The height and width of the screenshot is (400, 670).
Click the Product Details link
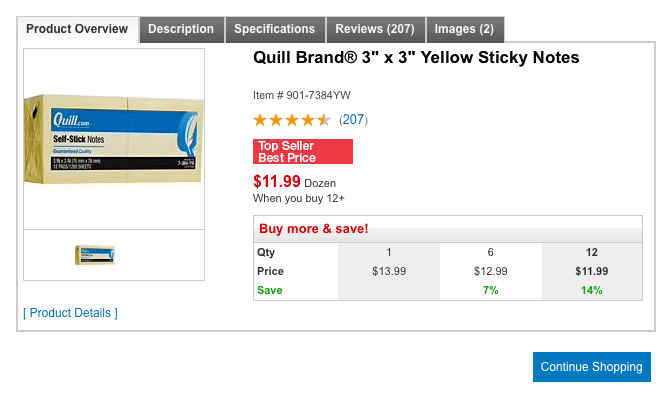click(70, 313)
